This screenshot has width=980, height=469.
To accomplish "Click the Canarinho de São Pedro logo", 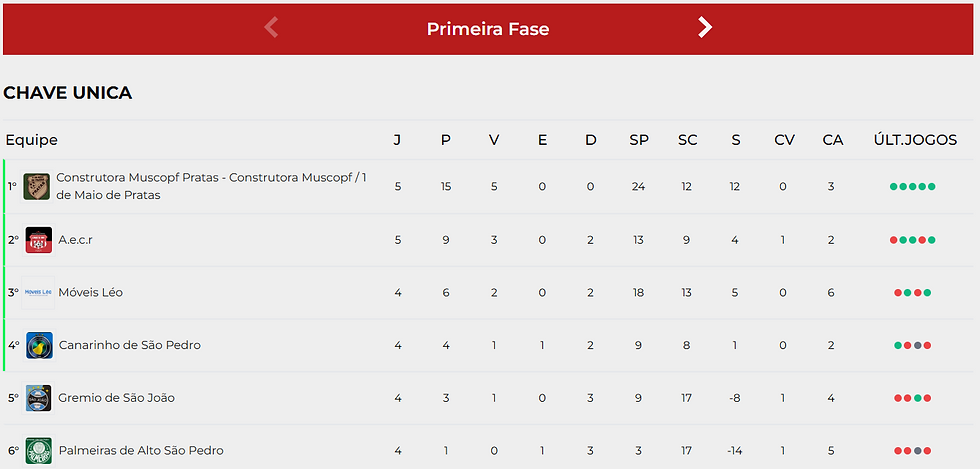I will point(39,345).
